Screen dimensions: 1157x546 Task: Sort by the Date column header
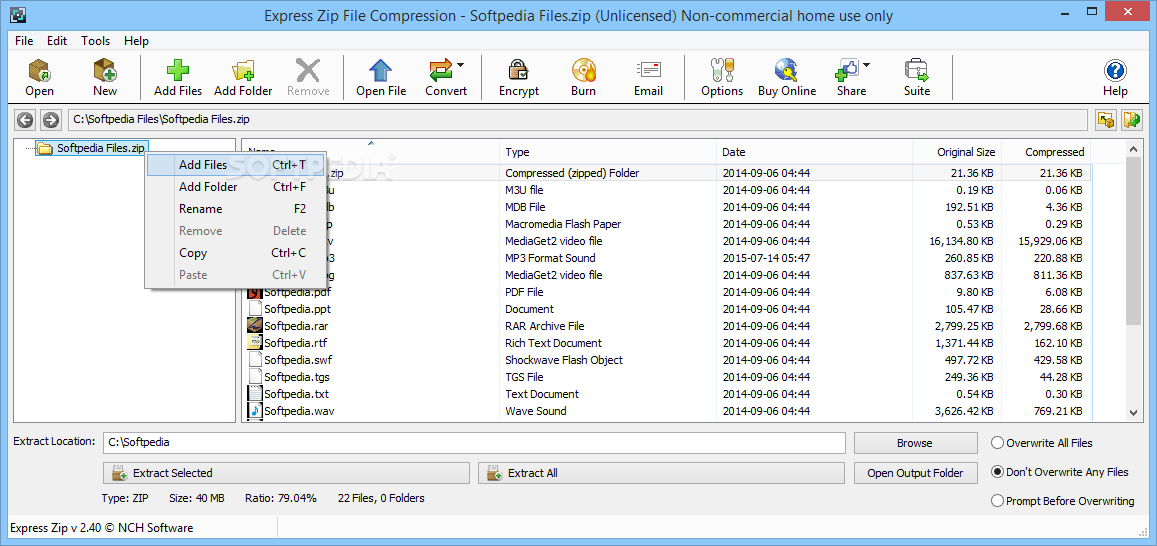[815, 152]
